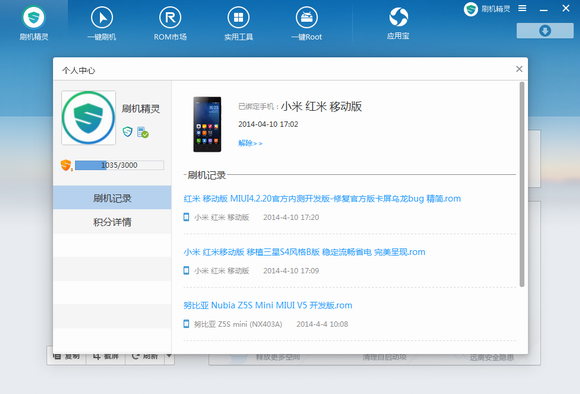Open the 一键Root tab
580x394 pixels.
[x=307, y=23]
